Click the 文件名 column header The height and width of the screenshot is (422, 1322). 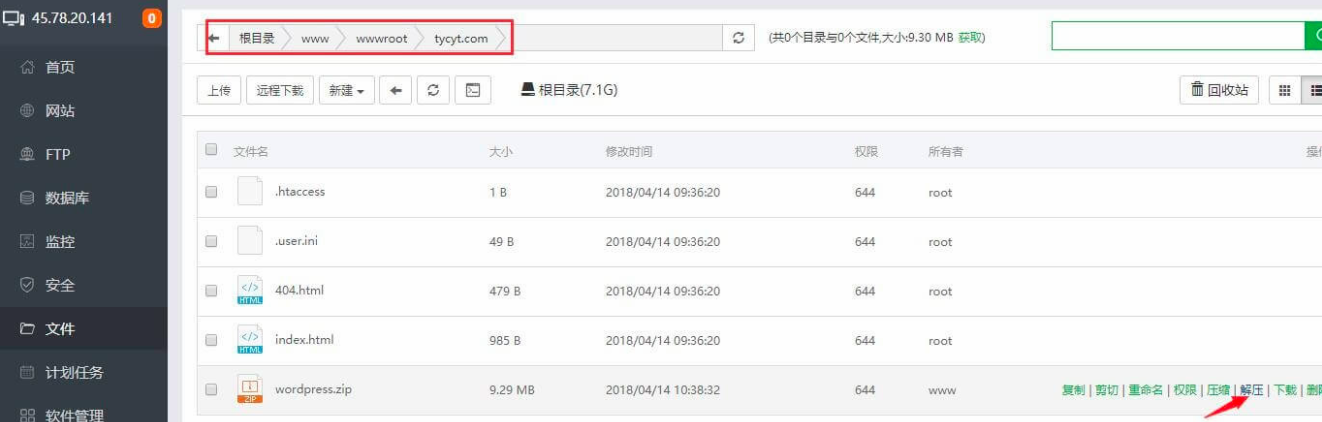pos(251,151)
